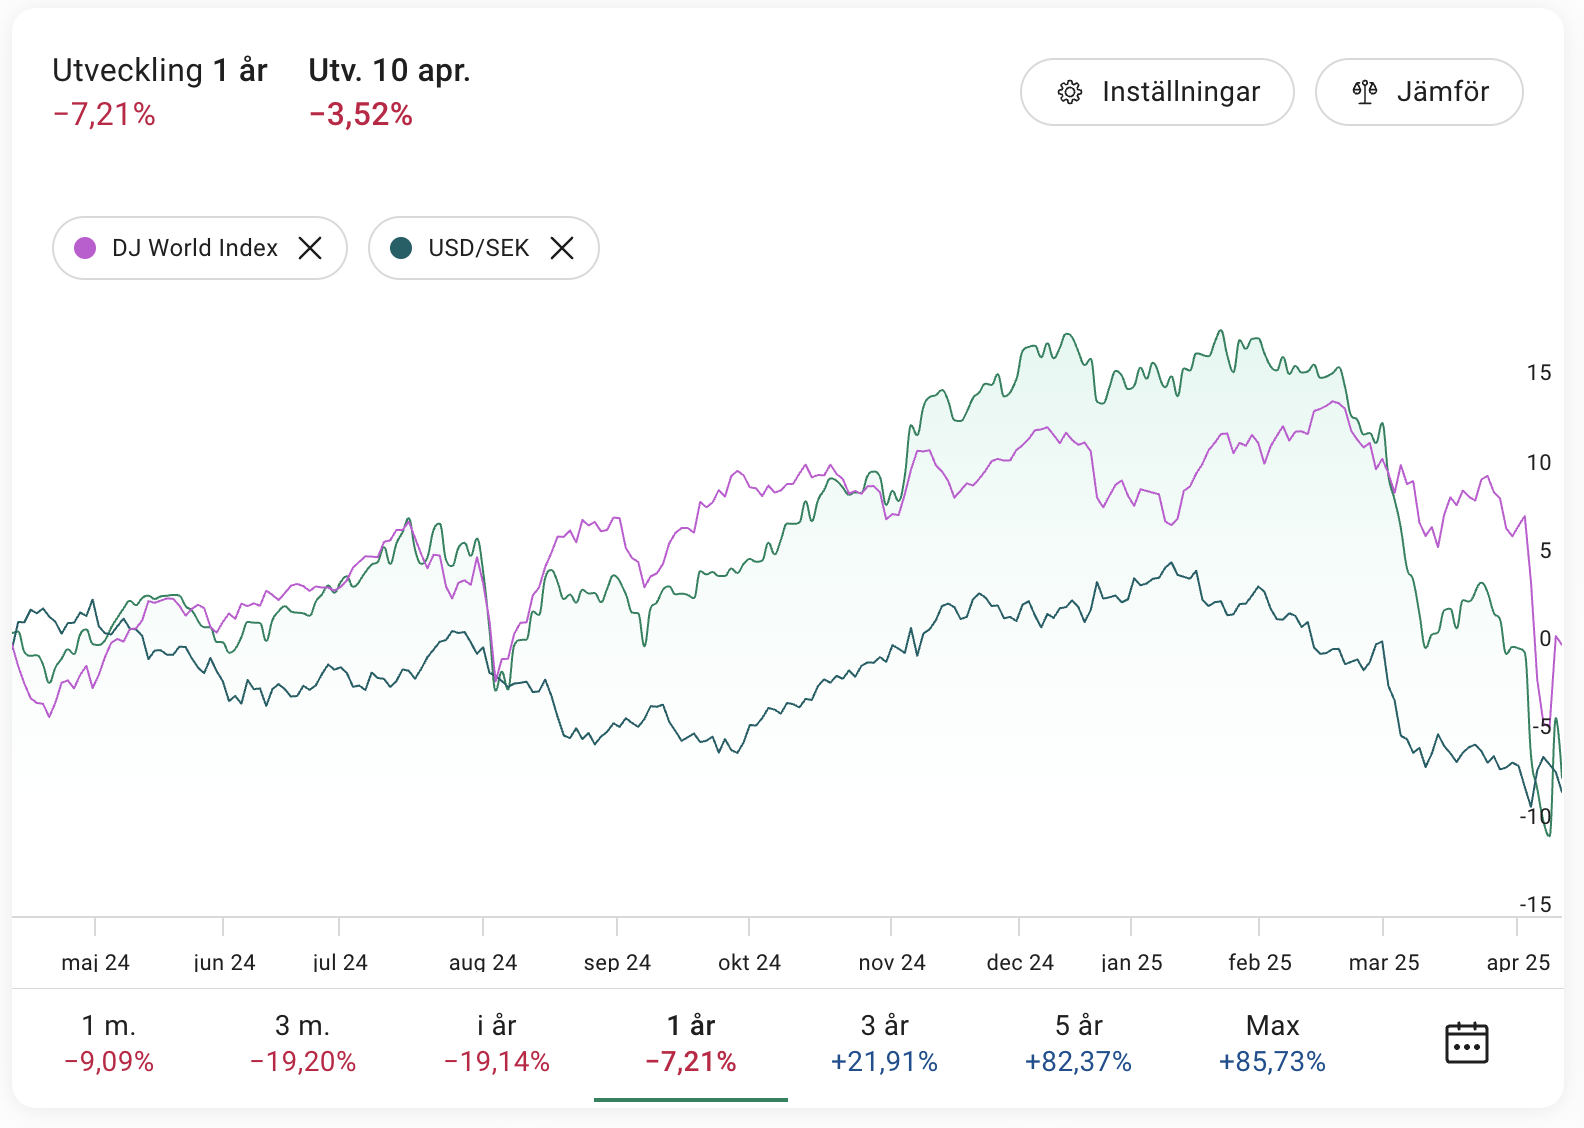Choose the 1 år period tab
Screen dimensions: 1584x1128
(x=691, y=1043)
